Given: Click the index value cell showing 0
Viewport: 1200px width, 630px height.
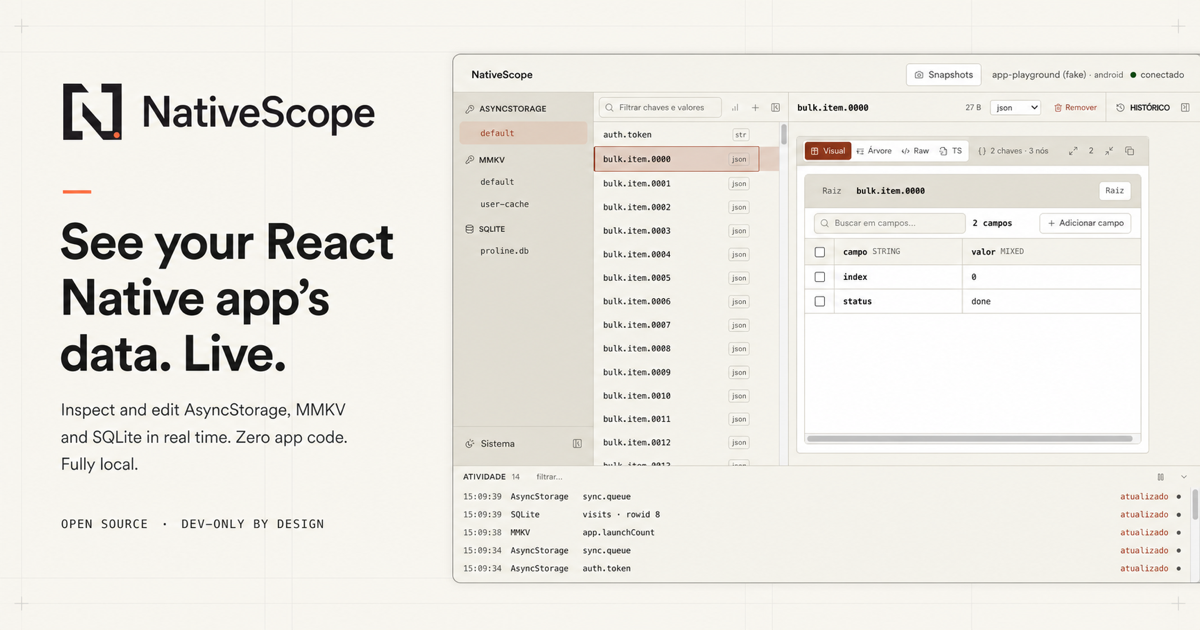Looking at the screenshot, I should [x=1051, y=277].
